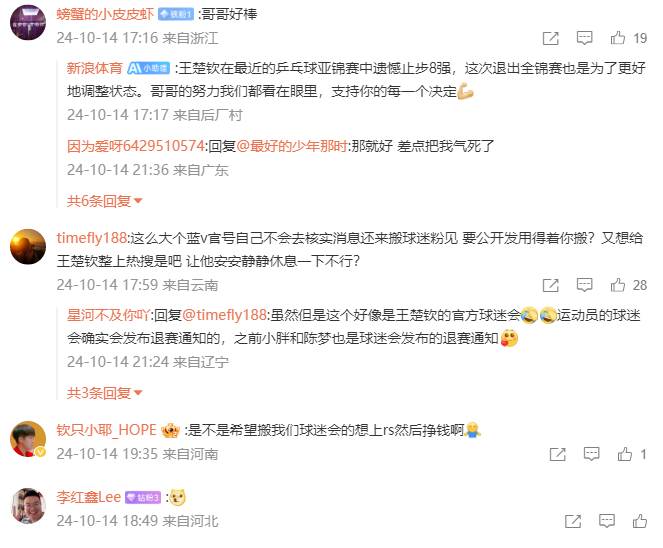The image size is (663, 548).
Task: Like 钦只小耶_HOPE's comment
Action: click(625, 454)
